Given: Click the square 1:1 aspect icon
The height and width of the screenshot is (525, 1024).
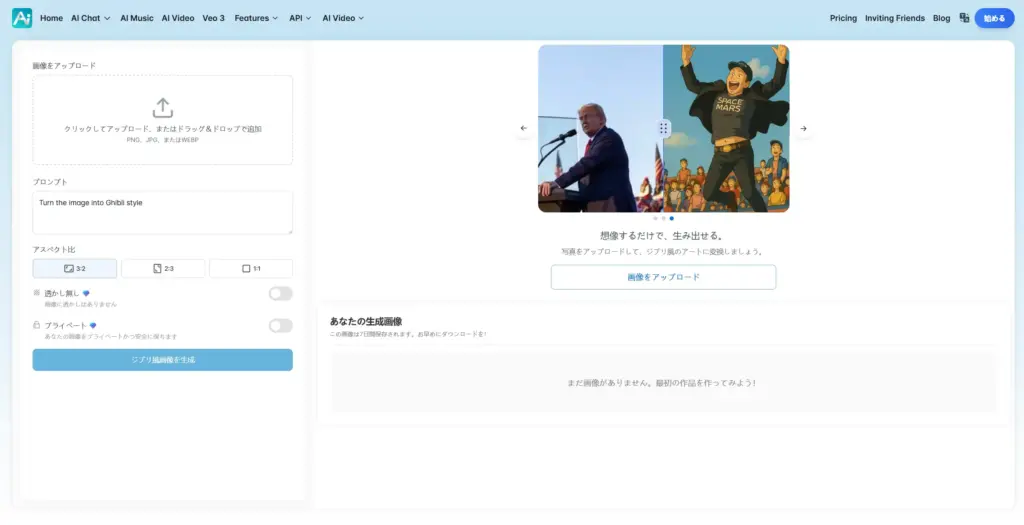Looking at the screenshot, I should 246,268.
